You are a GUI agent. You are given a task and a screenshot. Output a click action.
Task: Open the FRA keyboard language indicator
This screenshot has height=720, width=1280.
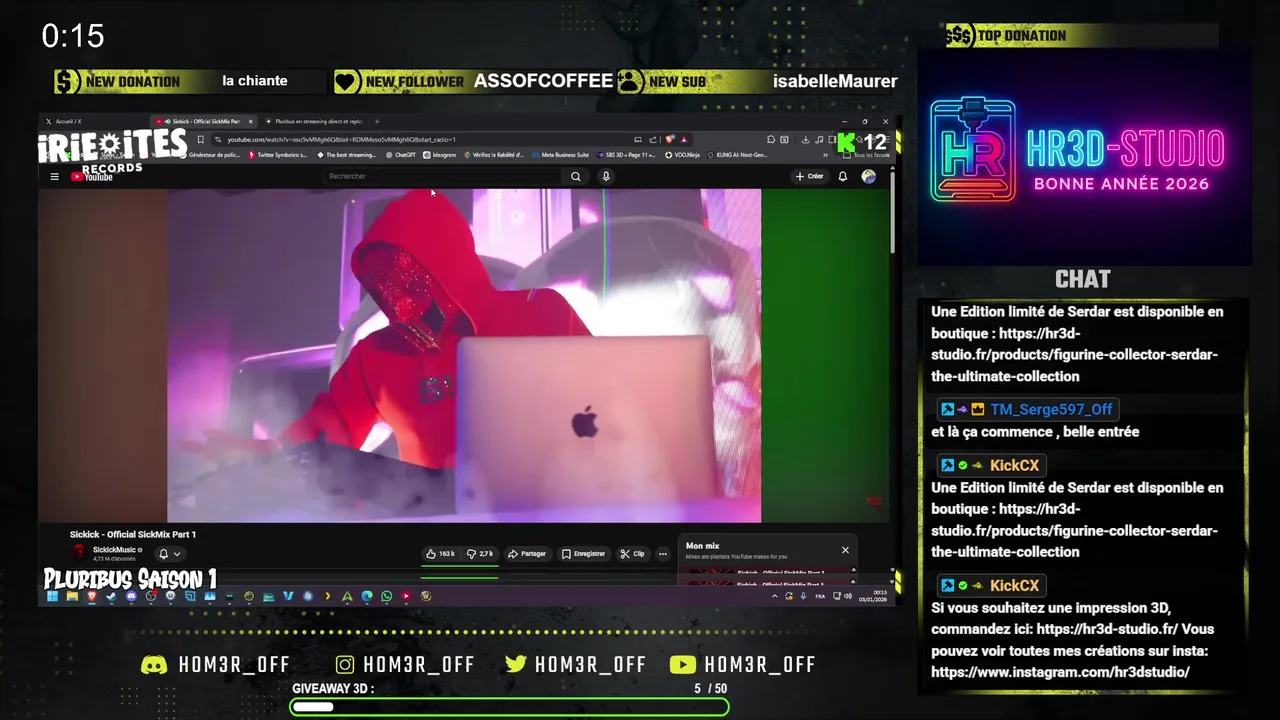pyautogui.click(x=820, y=596)
